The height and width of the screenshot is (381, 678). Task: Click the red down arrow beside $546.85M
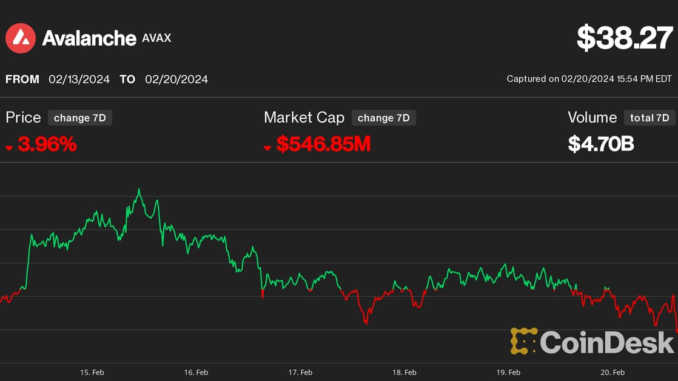point(267,148)
